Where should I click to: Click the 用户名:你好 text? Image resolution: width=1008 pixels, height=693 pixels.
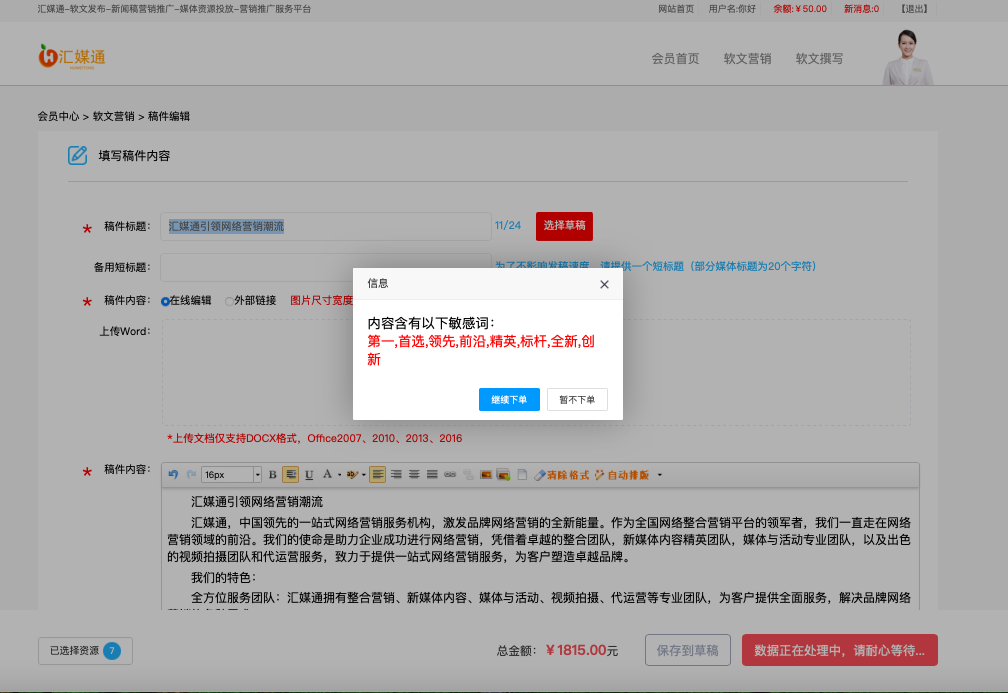[732, 9]
